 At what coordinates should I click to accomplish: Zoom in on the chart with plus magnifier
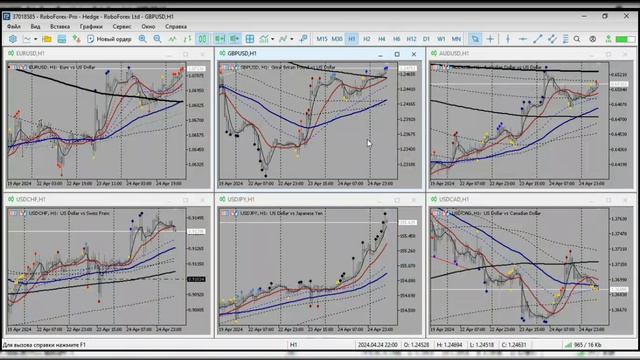click(142, 39)
